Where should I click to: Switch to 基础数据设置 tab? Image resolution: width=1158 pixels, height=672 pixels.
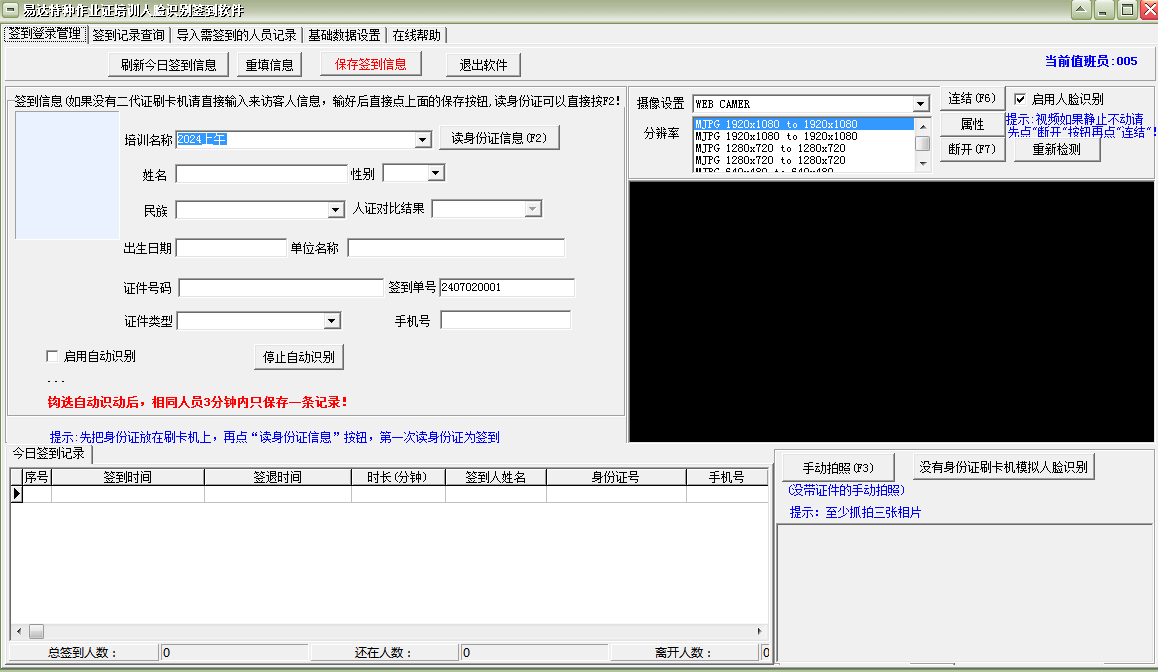pyautogui.click(x=344, y=35)
